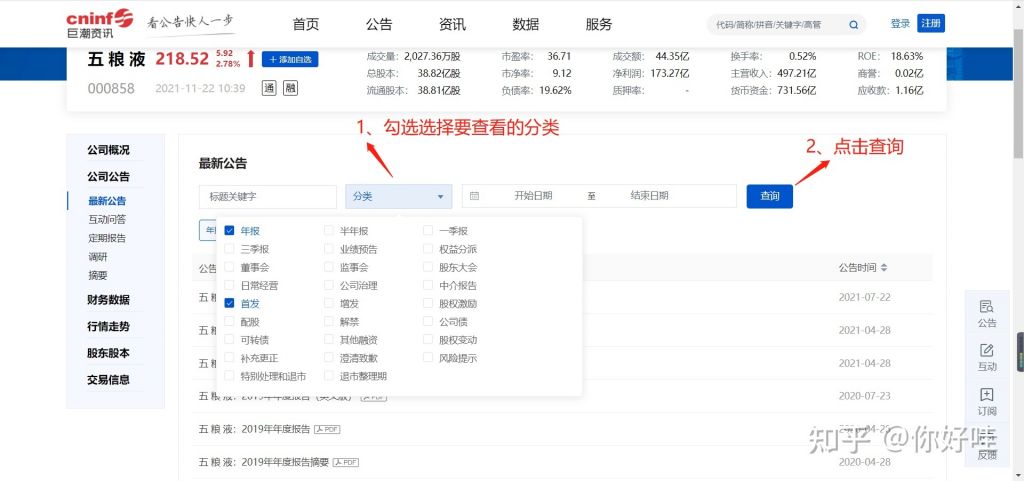
Task: Open the 数据 nav menu
Action: coord(526,25)
